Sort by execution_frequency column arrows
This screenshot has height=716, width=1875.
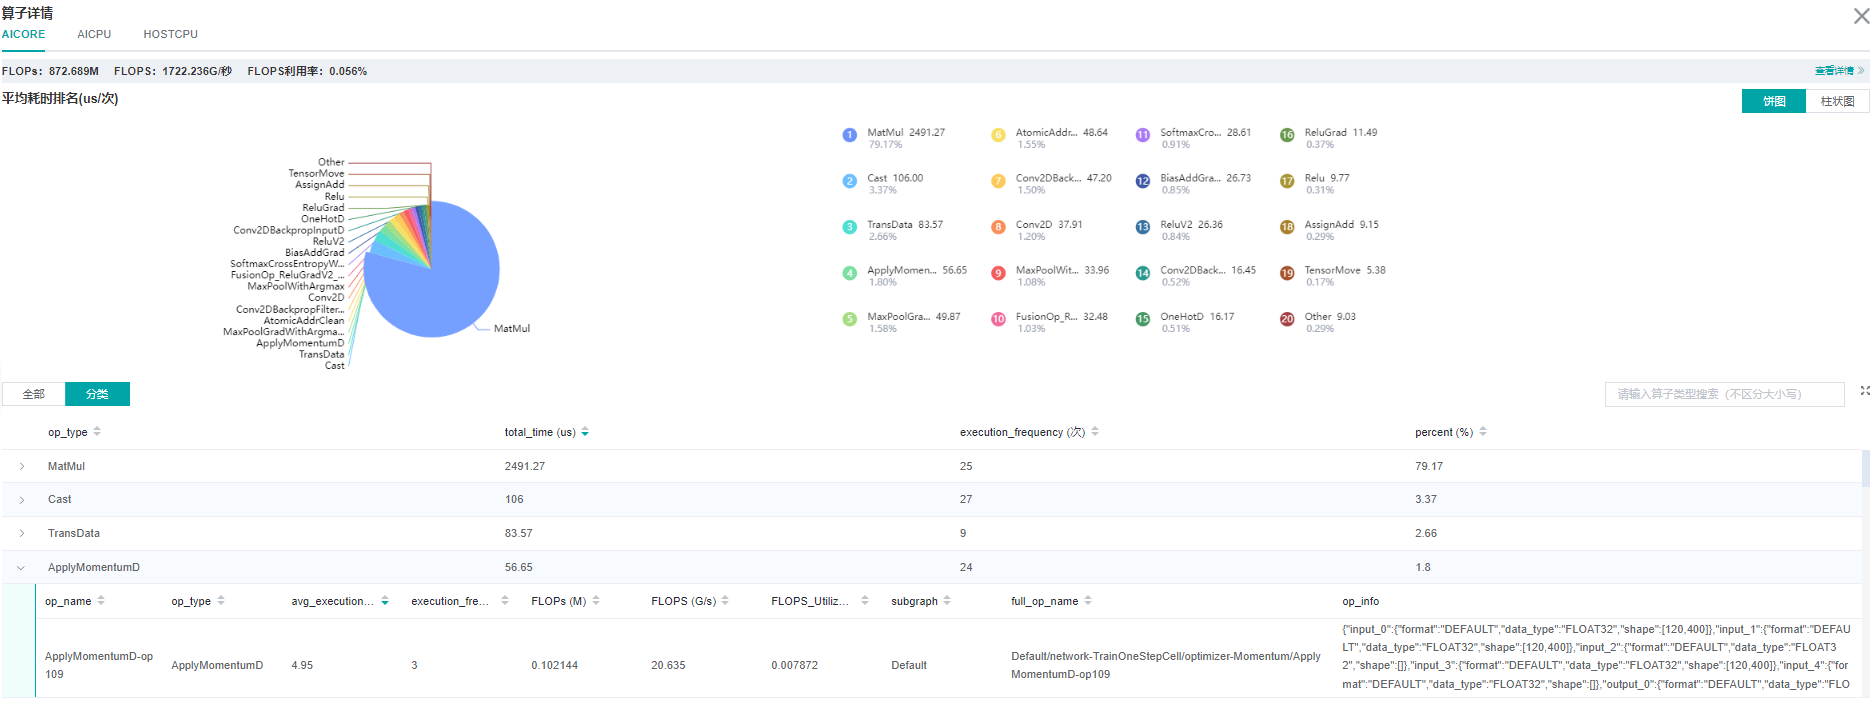click(x=1095, y=432)
